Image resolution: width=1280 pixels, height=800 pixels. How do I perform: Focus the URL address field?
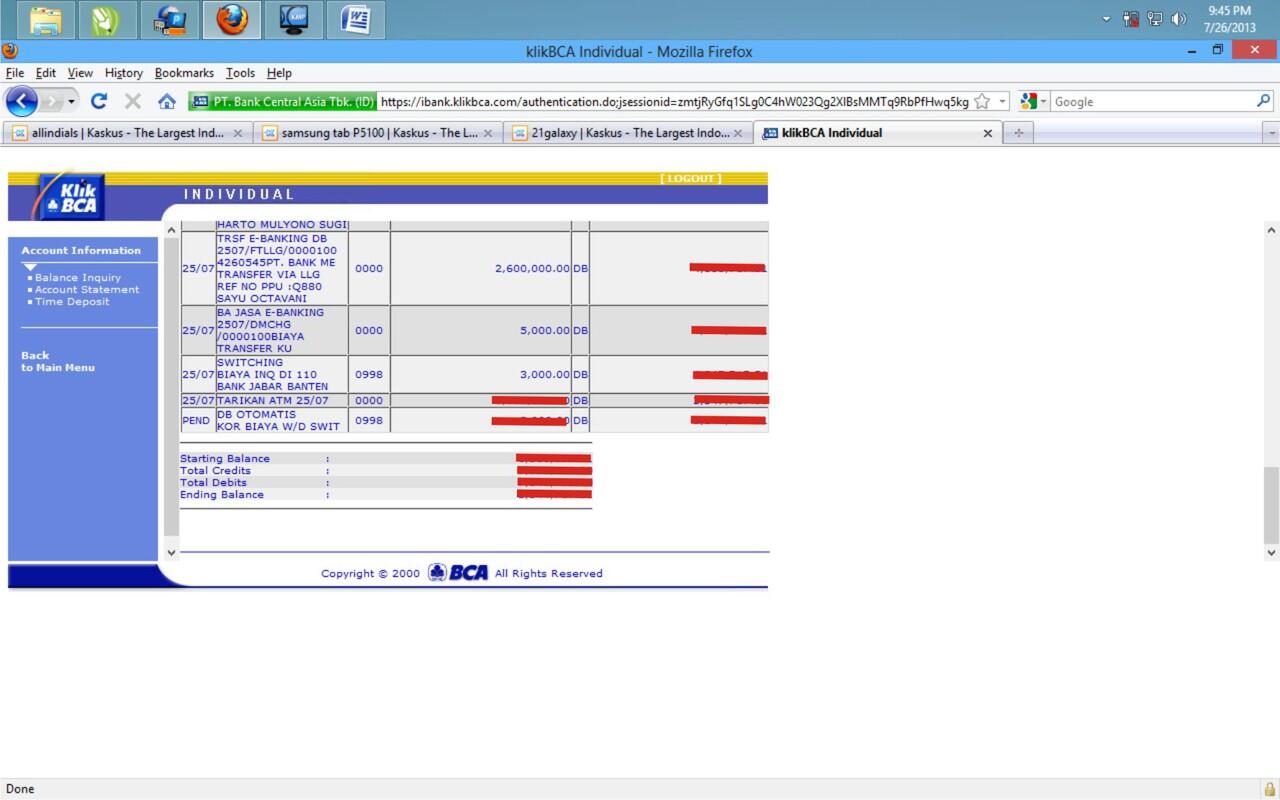pyautogui.click(x=674, y=102)
